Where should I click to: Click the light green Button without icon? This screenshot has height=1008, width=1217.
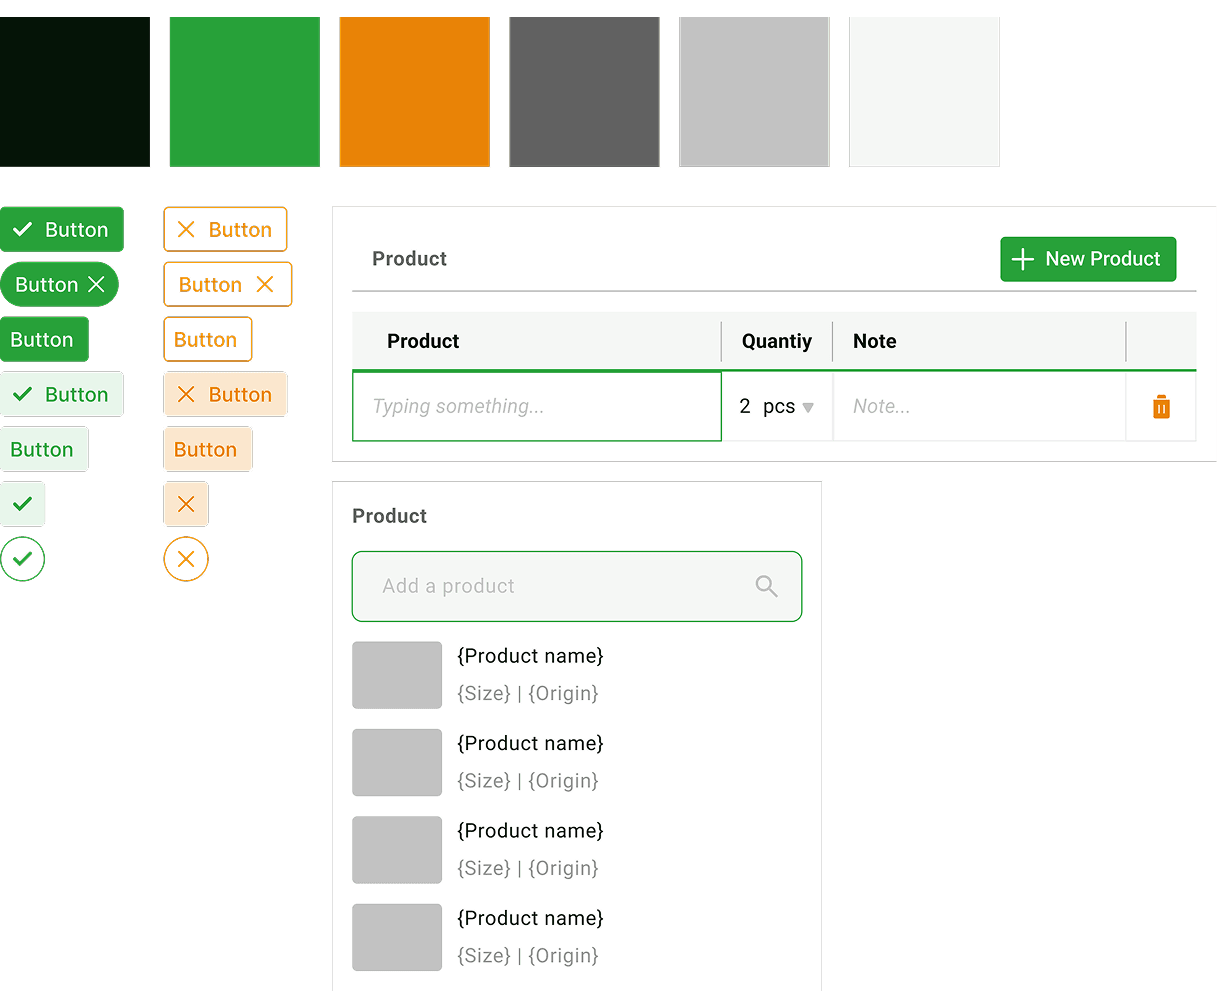tap(44, 450)
